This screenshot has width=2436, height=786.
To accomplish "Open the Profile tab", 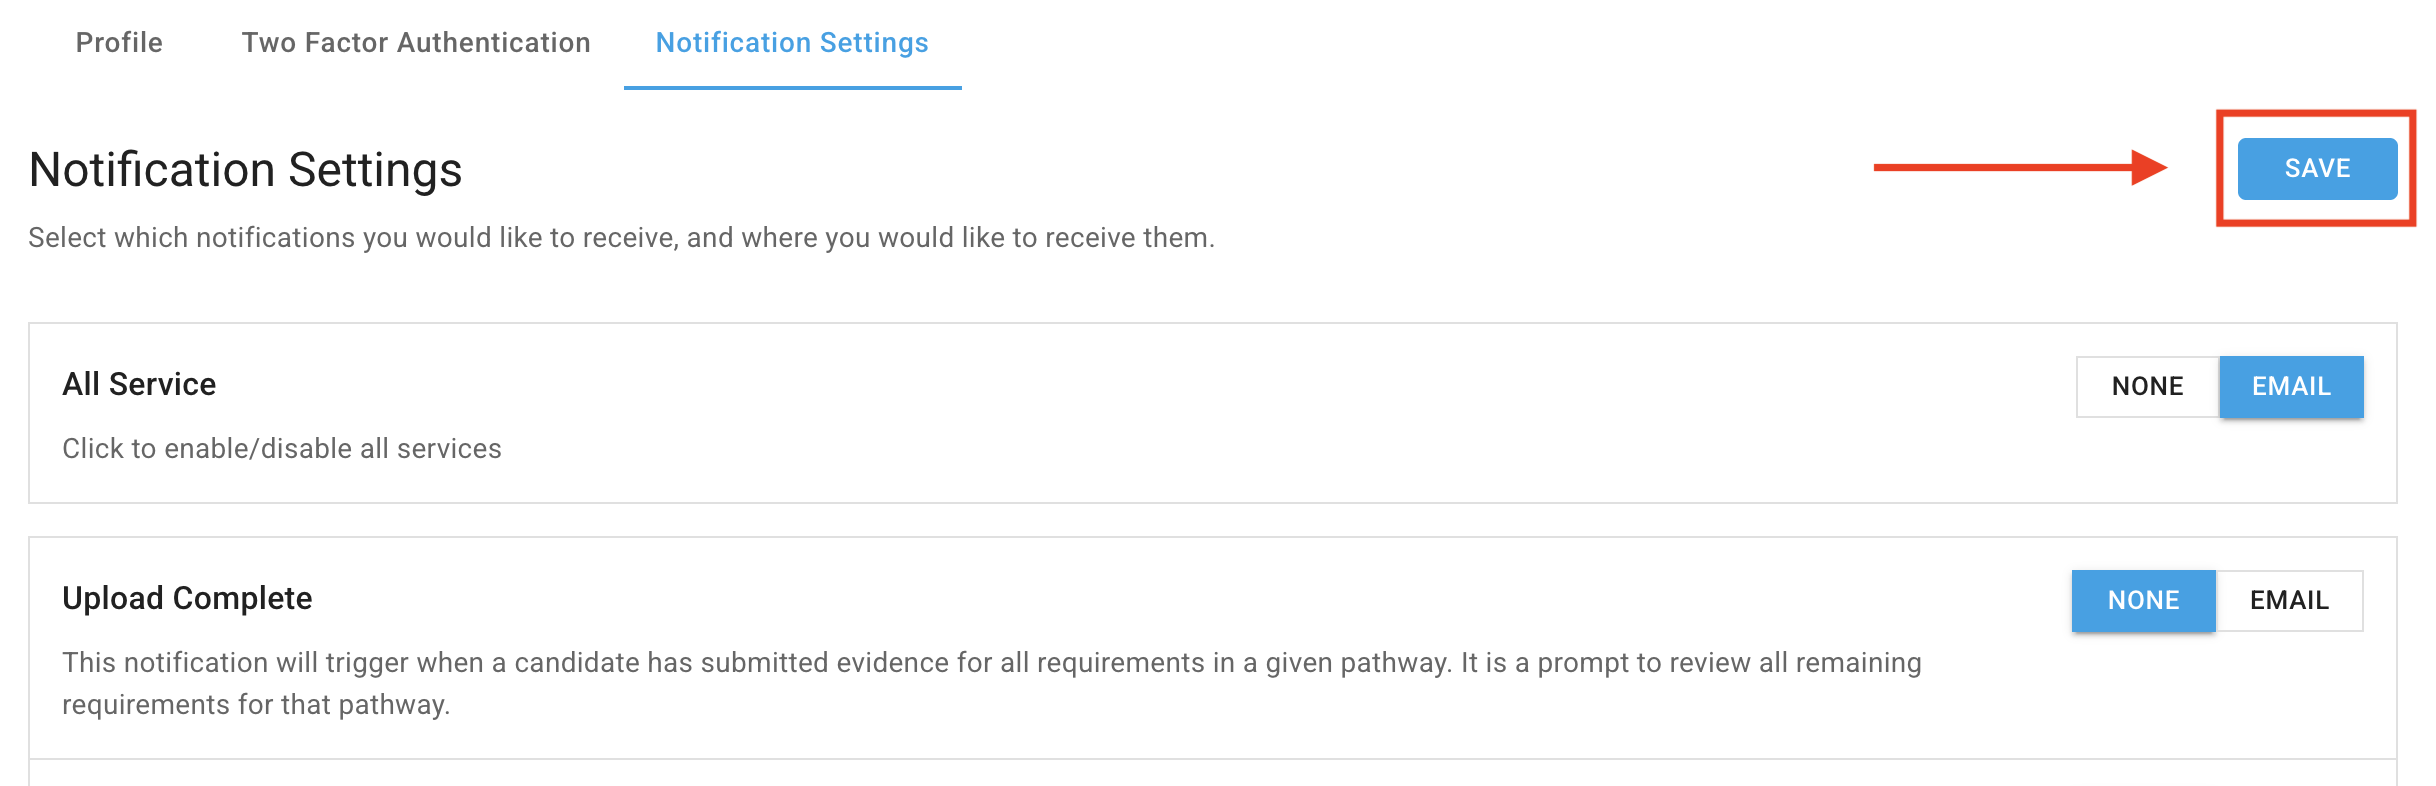I will pyautogui.click(x=119, y=43).
